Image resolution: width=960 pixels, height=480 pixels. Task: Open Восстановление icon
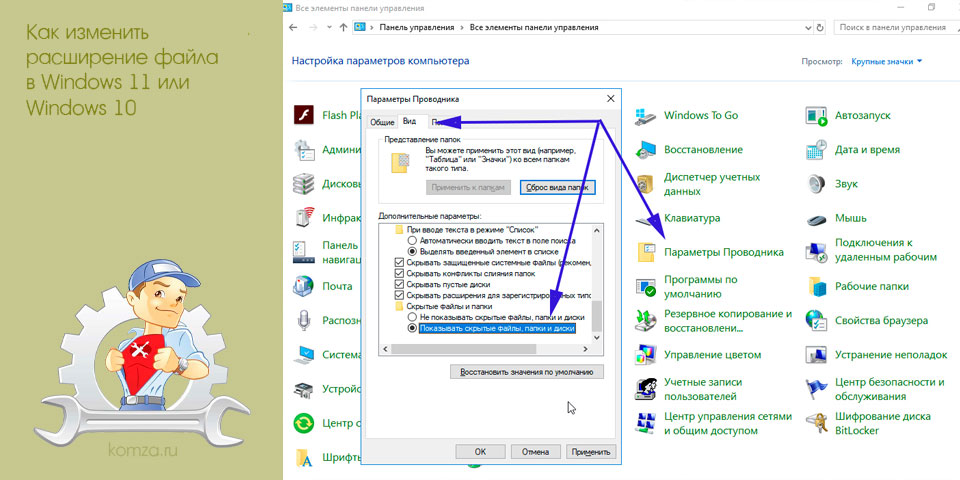(645, 150)
